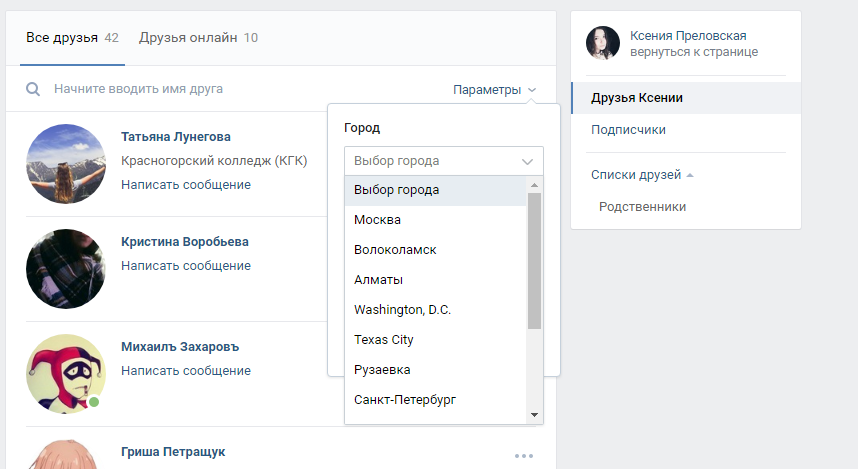858x469 pixels.
Task: Switch to the Друзья онлайн tab
Action: 198,38
